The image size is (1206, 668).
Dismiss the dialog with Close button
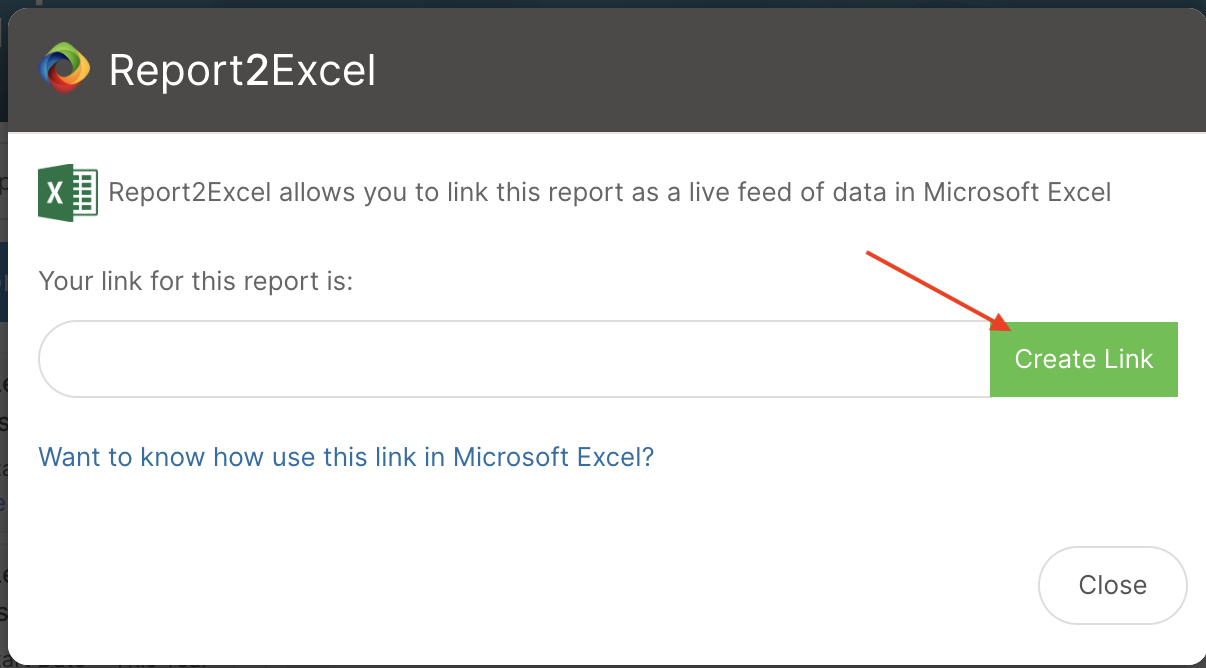[x=1112, y=585]
